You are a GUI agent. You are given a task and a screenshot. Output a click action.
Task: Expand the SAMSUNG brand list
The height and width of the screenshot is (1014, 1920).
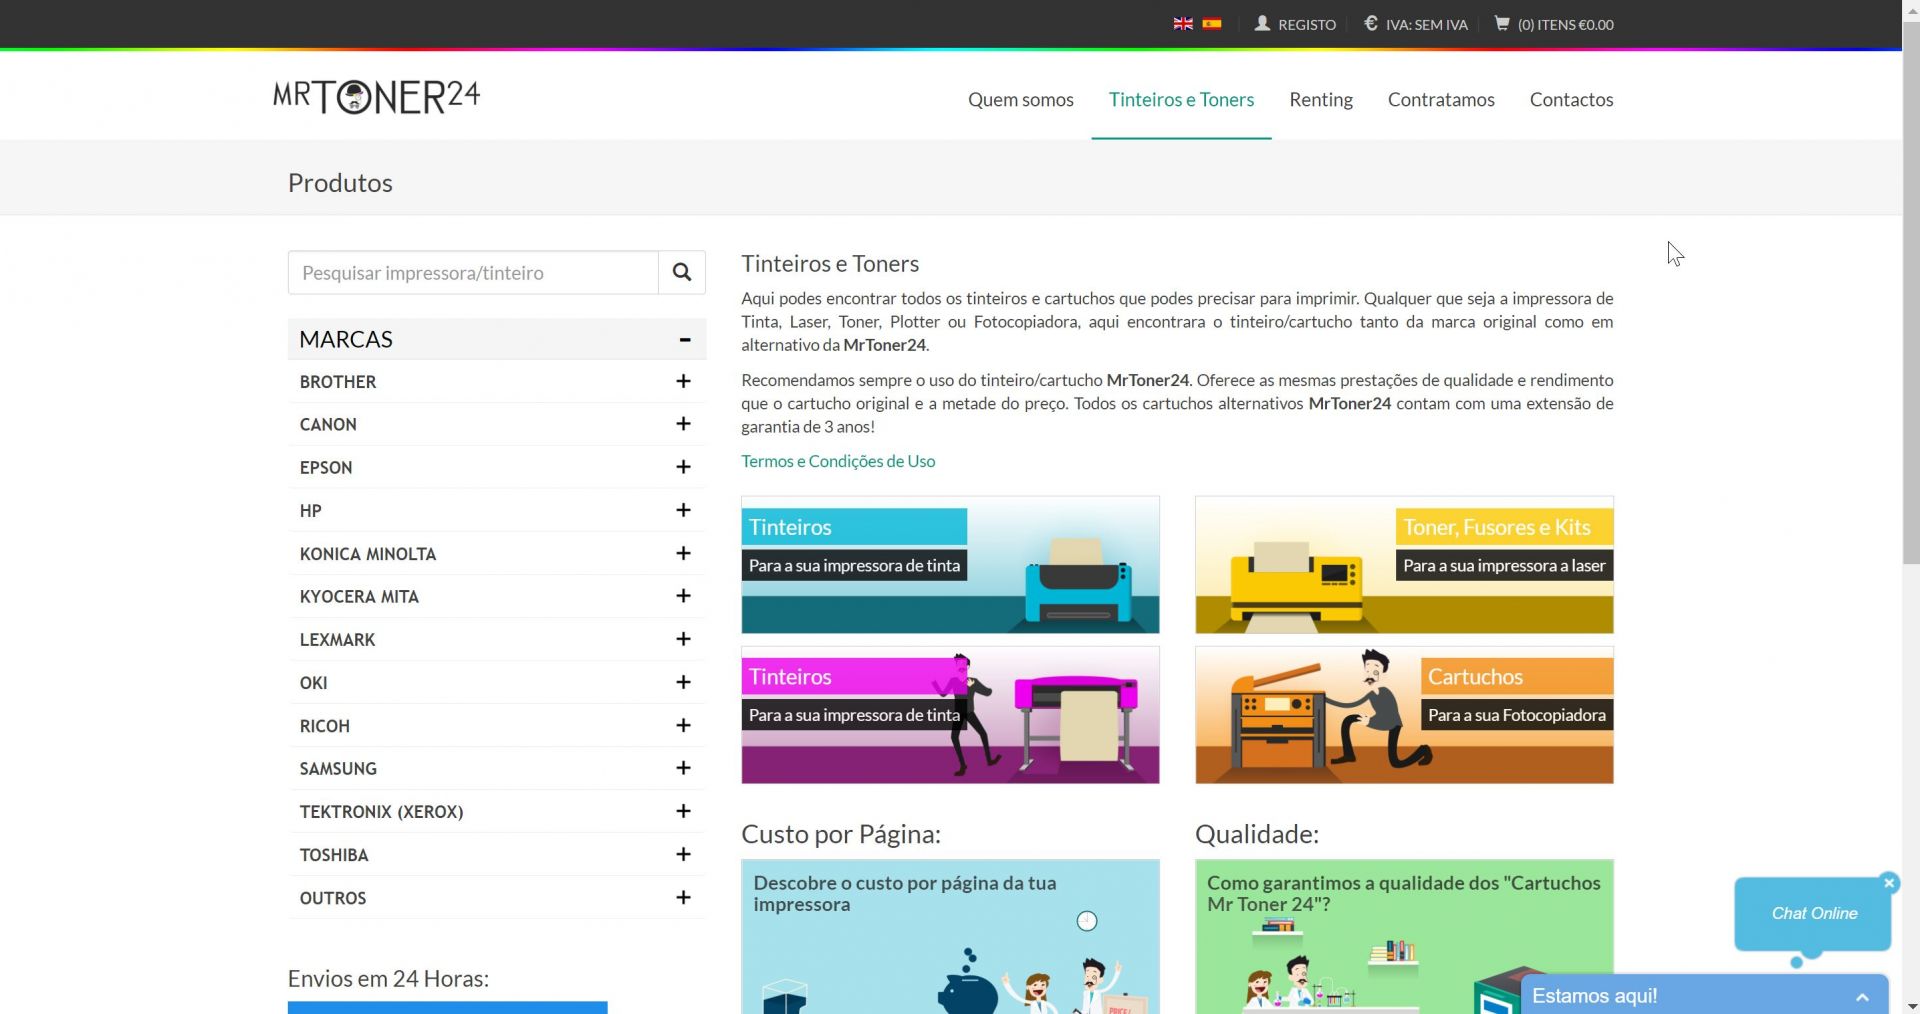[x=683, y=768]
